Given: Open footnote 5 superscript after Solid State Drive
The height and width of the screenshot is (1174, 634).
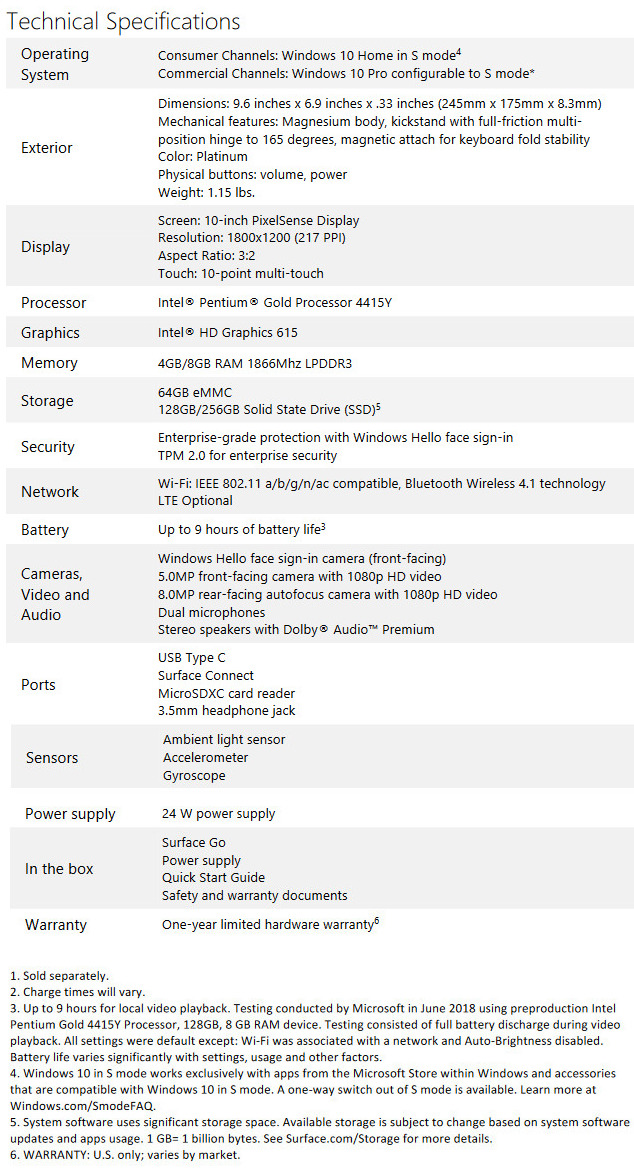Looking at the screenshot, I should coord(379,406).
